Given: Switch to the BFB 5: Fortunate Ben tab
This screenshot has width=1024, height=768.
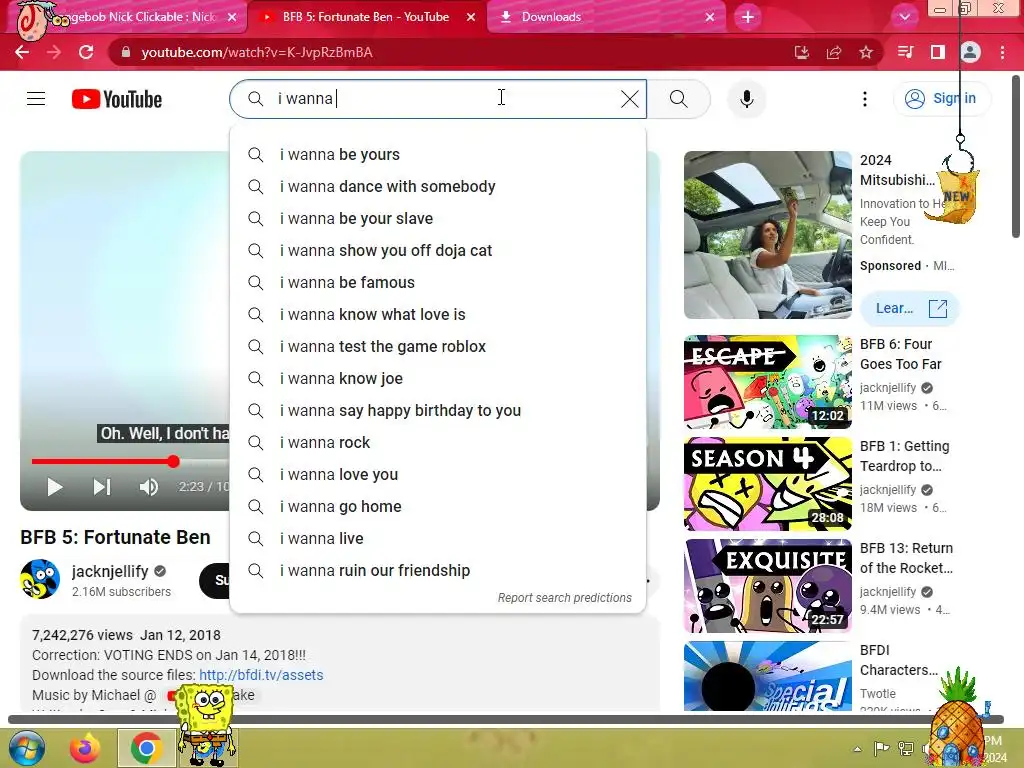Looking at the screenshot, I should 366,17.
